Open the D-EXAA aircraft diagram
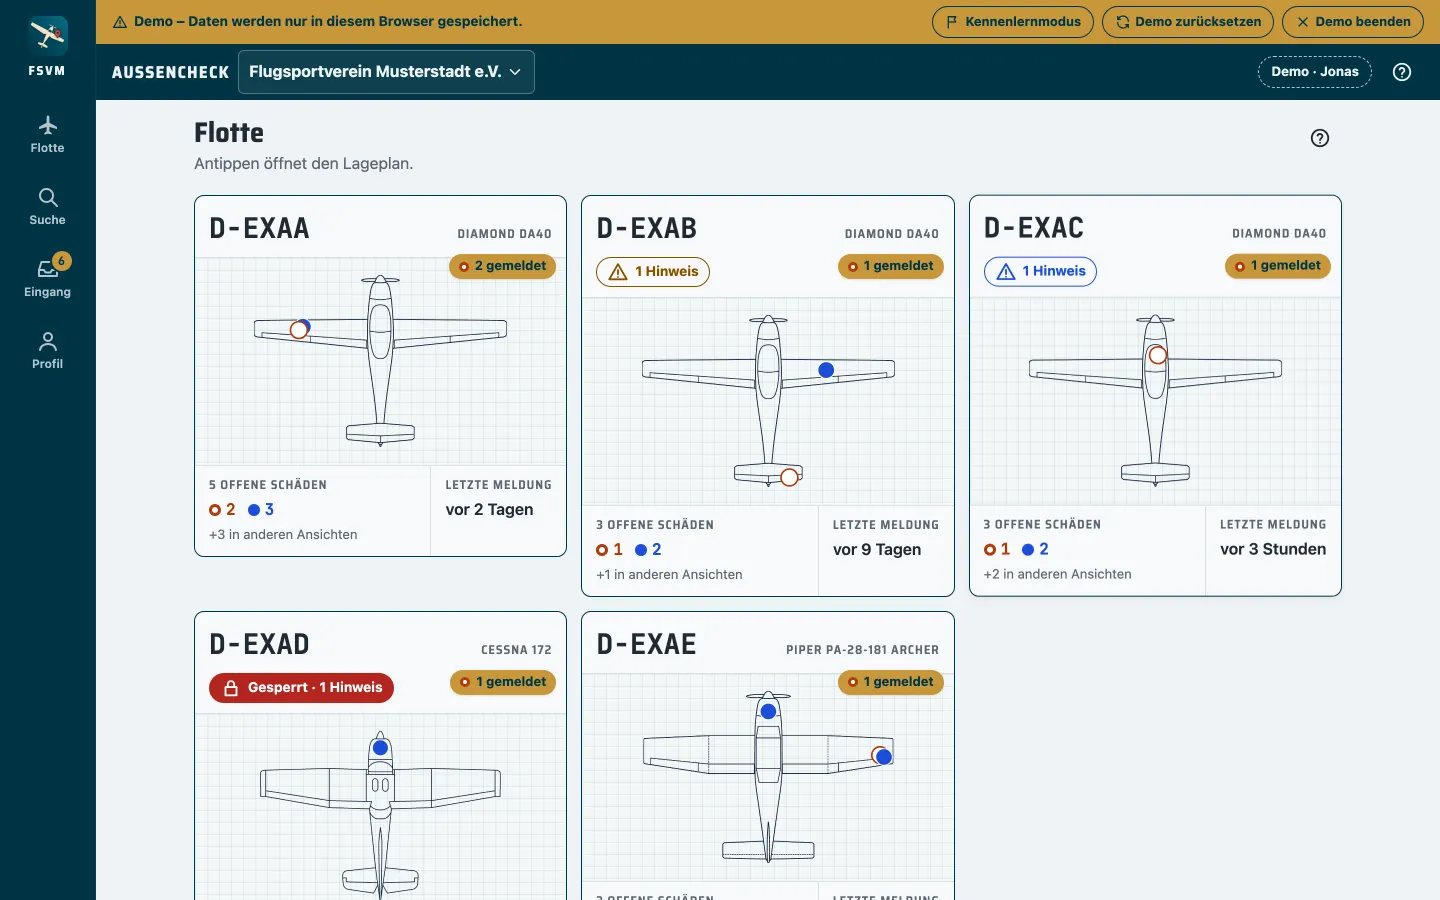Viewport: 1440px width, 900px height. tap(380, 361)
